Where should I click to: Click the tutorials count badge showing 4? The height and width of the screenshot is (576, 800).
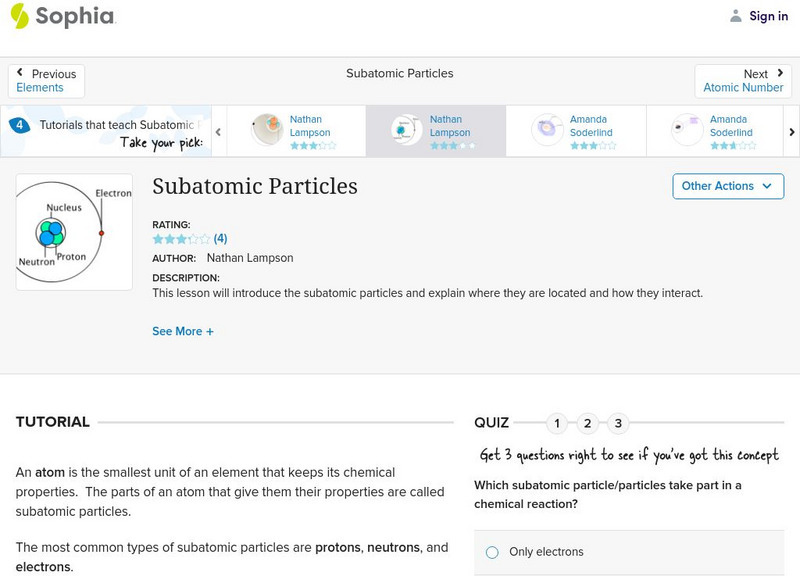19,126
